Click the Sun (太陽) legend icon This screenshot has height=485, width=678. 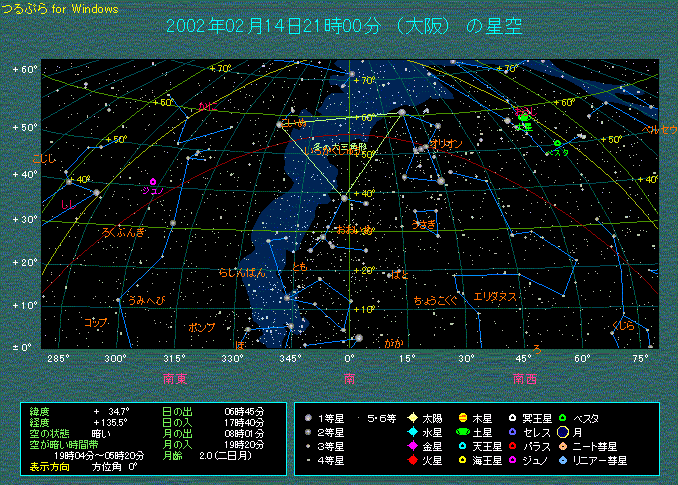[x=412, y=417]
